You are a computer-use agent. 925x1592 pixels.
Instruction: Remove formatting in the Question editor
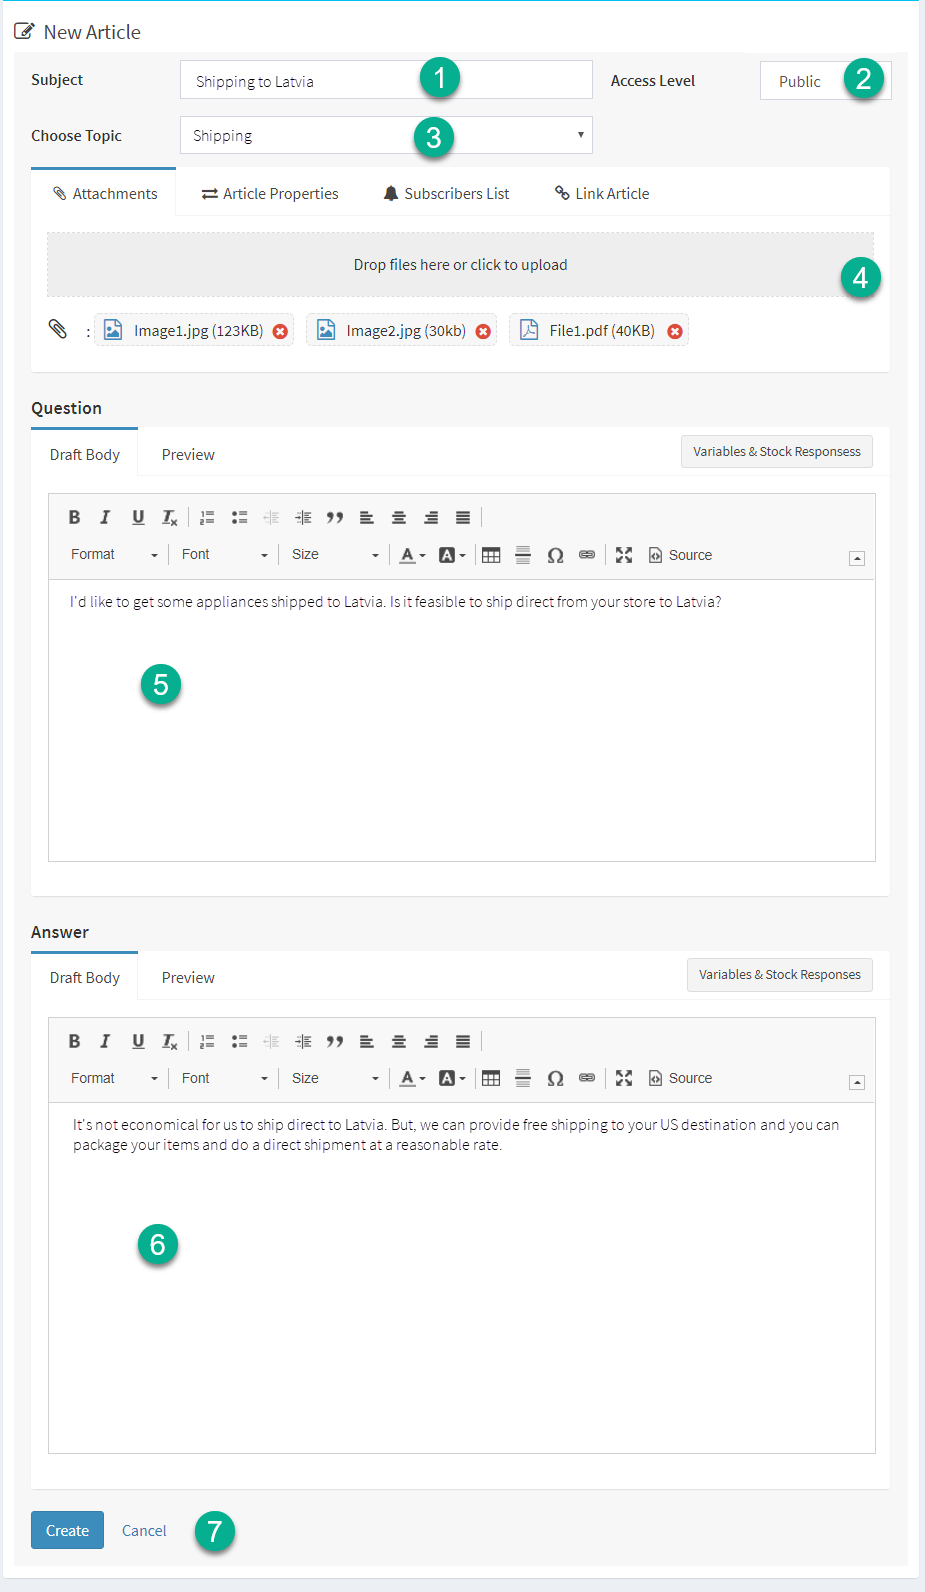pos(170,517)
